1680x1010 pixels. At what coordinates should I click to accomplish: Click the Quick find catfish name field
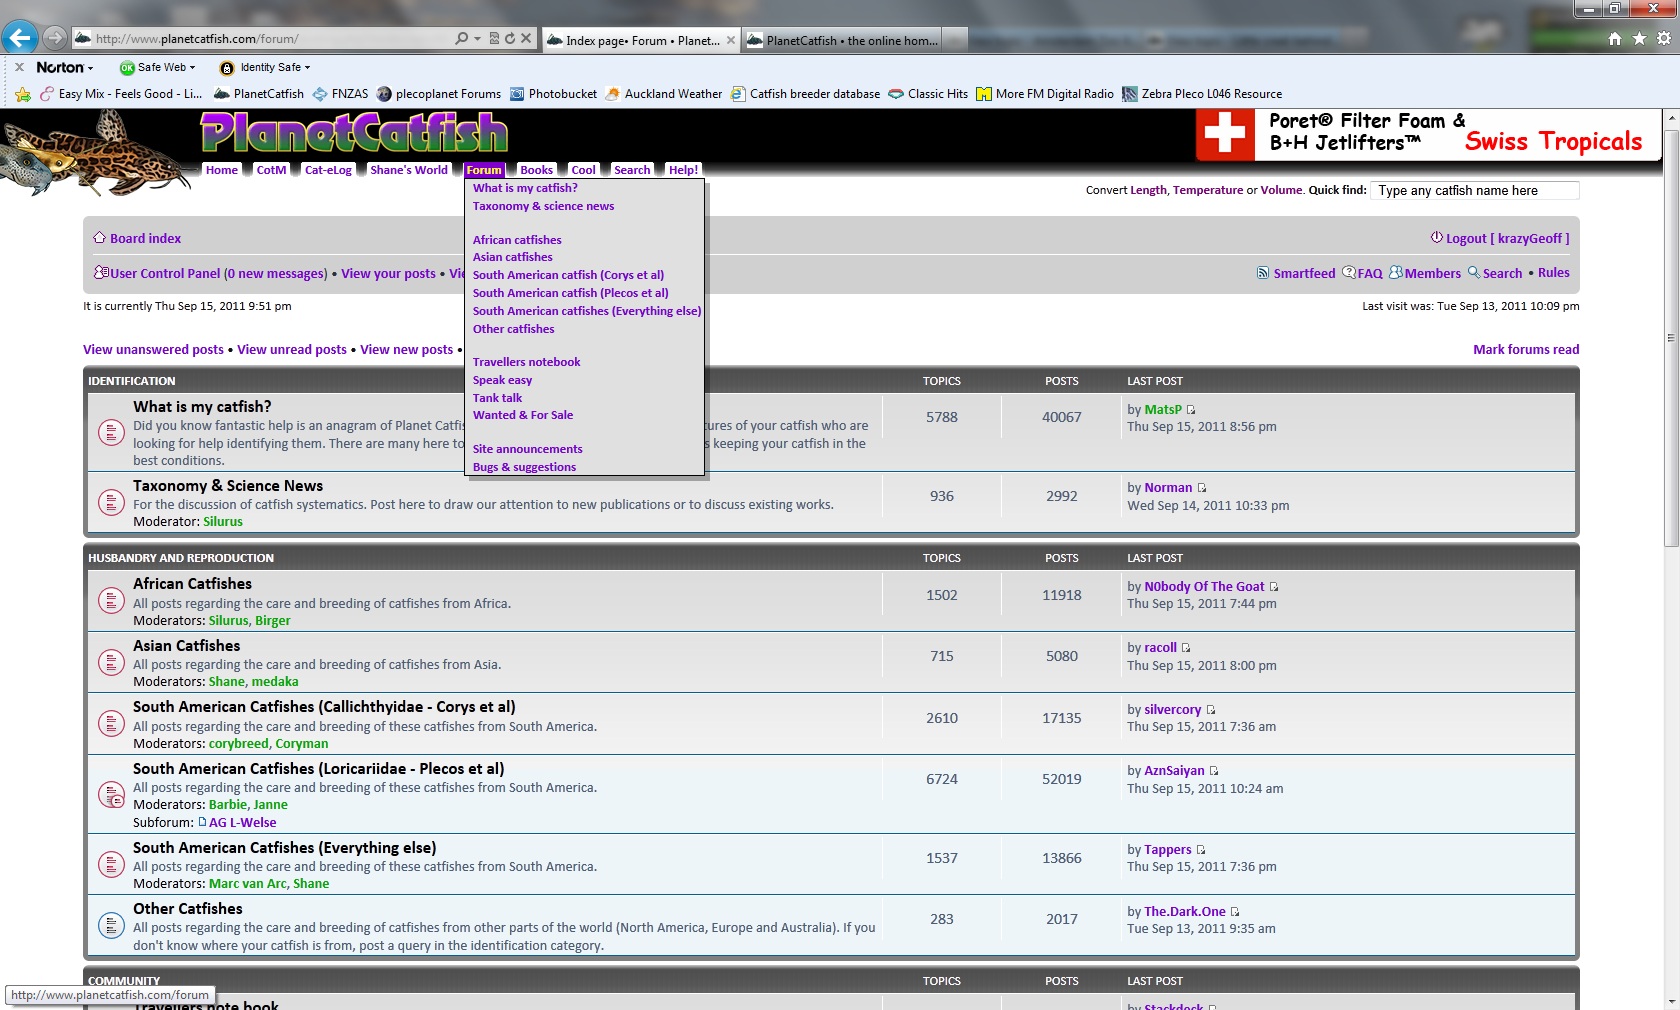coord(1474,191)
